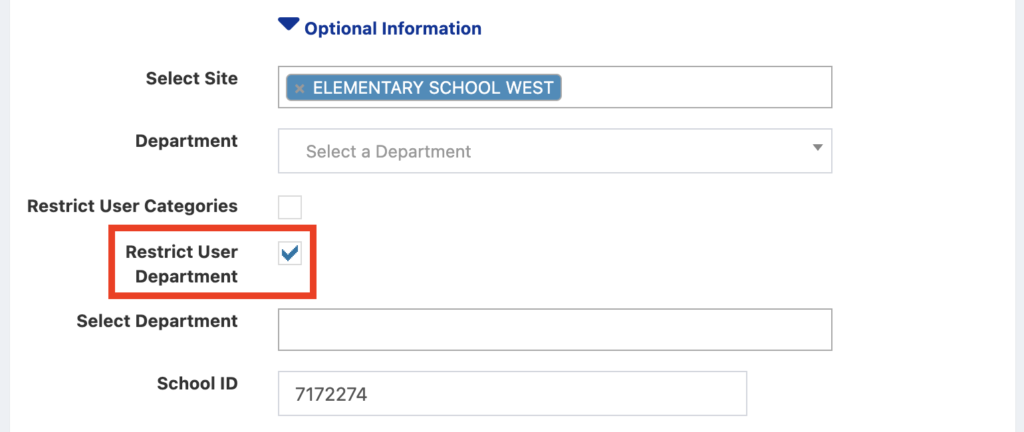Click the Select a Department placeholder text
The height and width of the screenshot is (432, 1024).
click(x=388, y=152)
